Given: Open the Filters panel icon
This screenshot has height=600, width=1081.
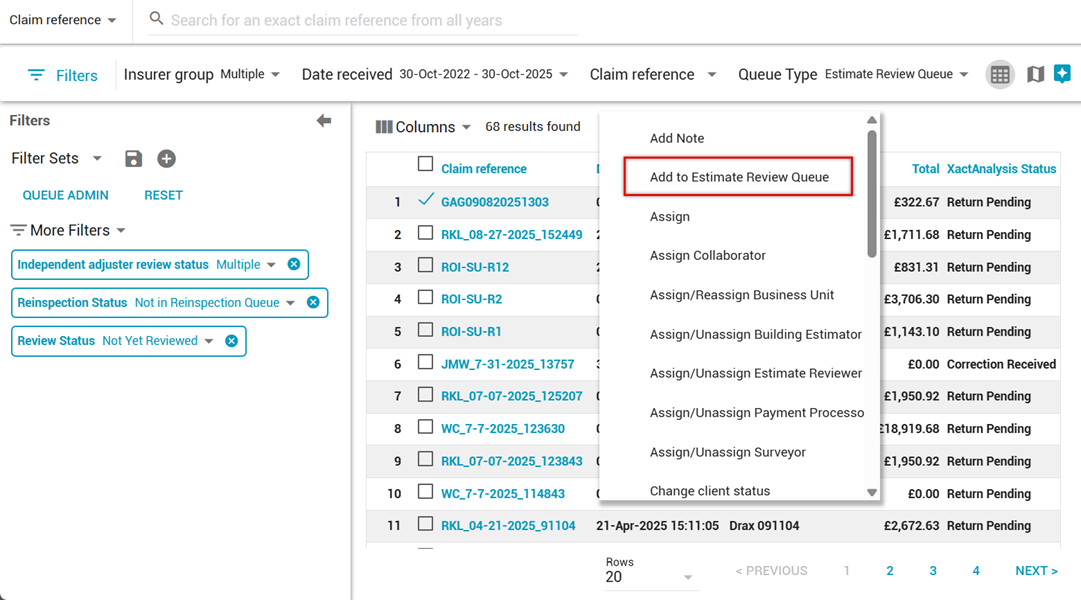Looking at the screenshot, I should click(36, 75).
